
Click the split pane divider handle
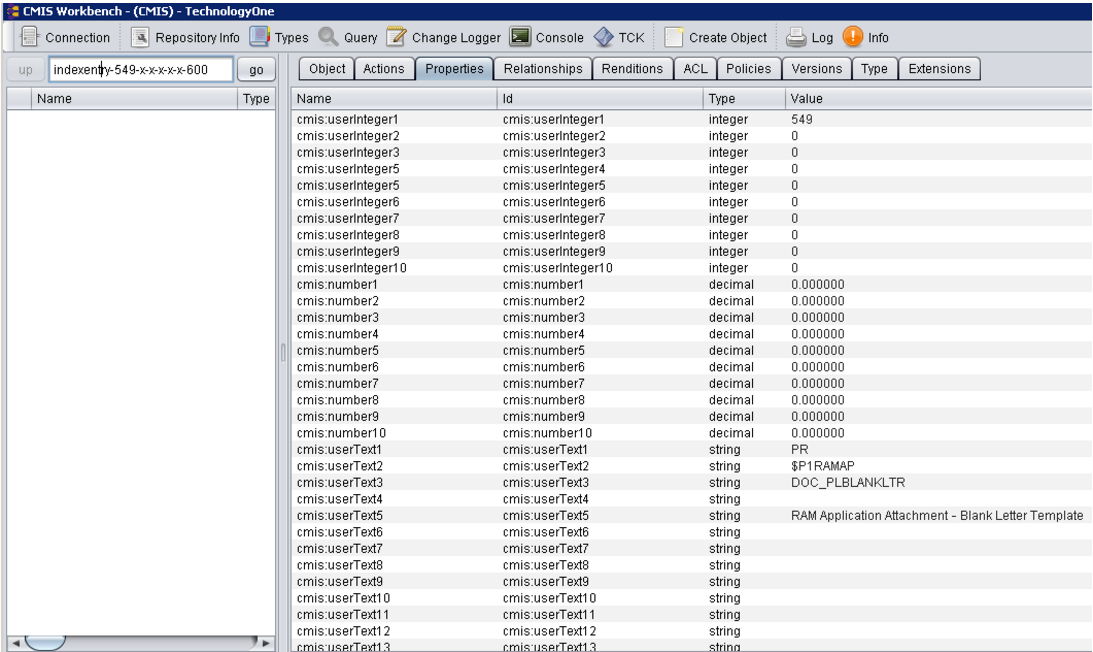(283, 352)
